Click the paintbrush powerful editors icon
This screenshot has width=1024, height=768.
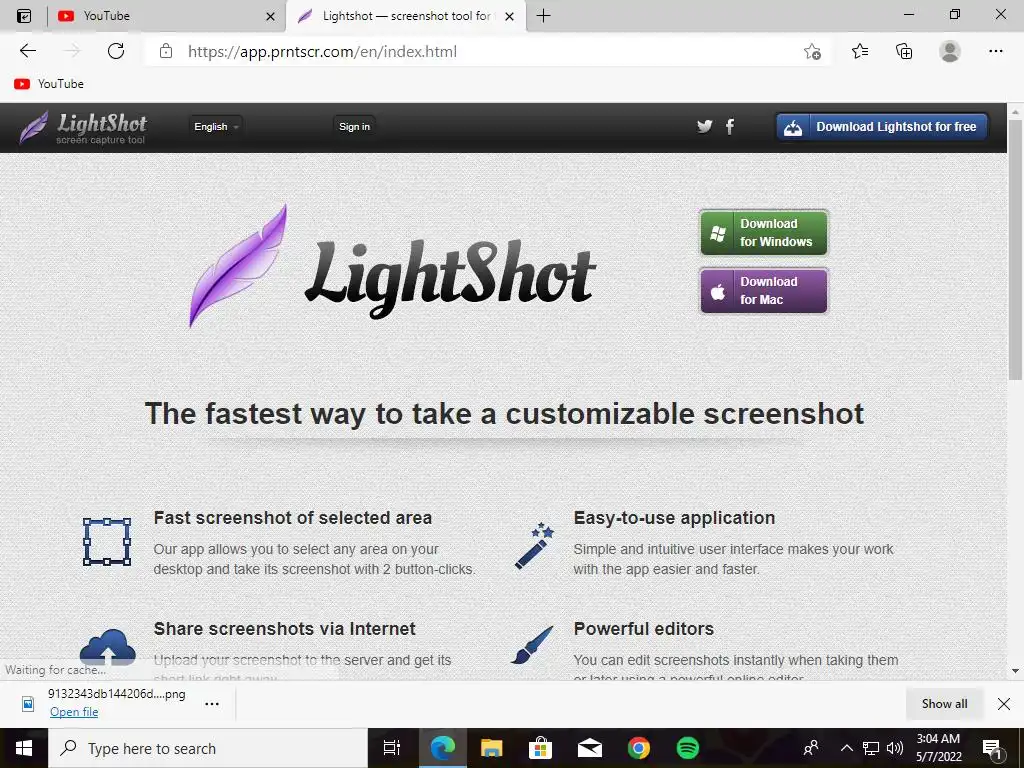532,645
